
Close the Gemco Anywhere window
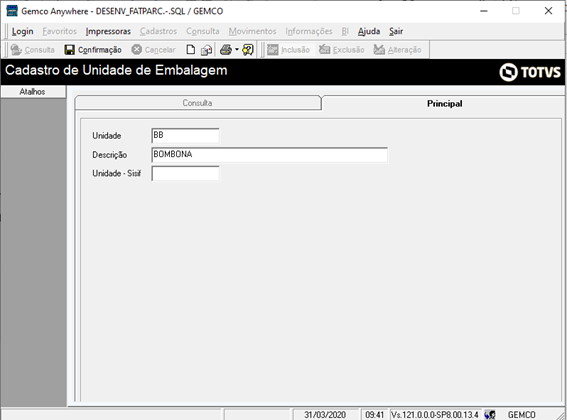548,11
